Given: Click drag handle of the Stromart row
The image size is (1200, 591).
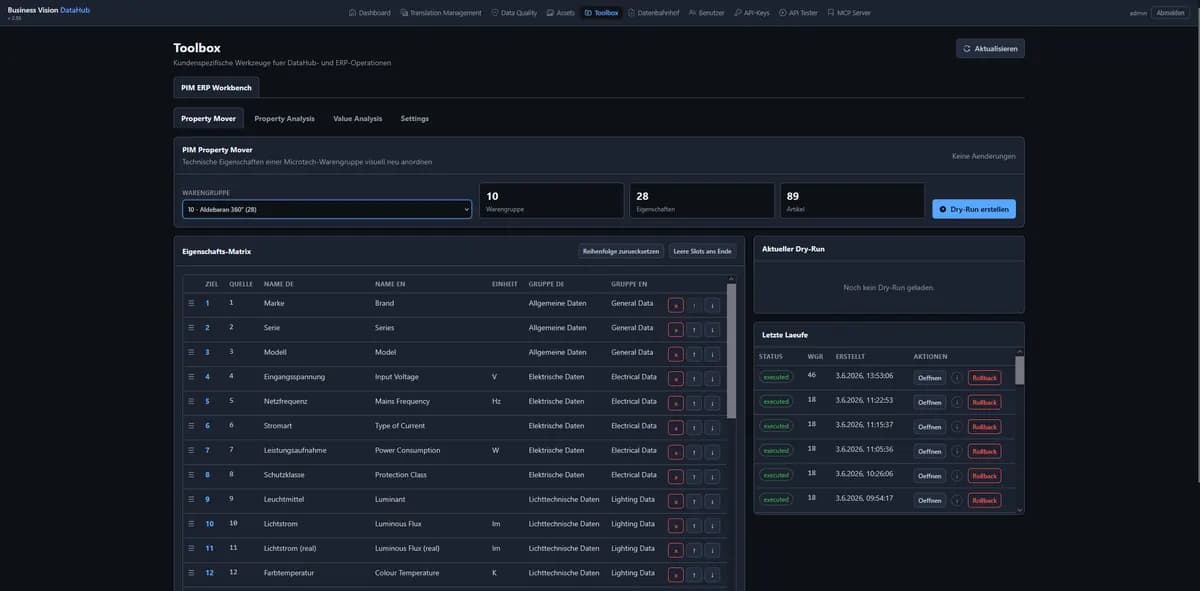Looking at the screenshot, I should coord(191,426).
